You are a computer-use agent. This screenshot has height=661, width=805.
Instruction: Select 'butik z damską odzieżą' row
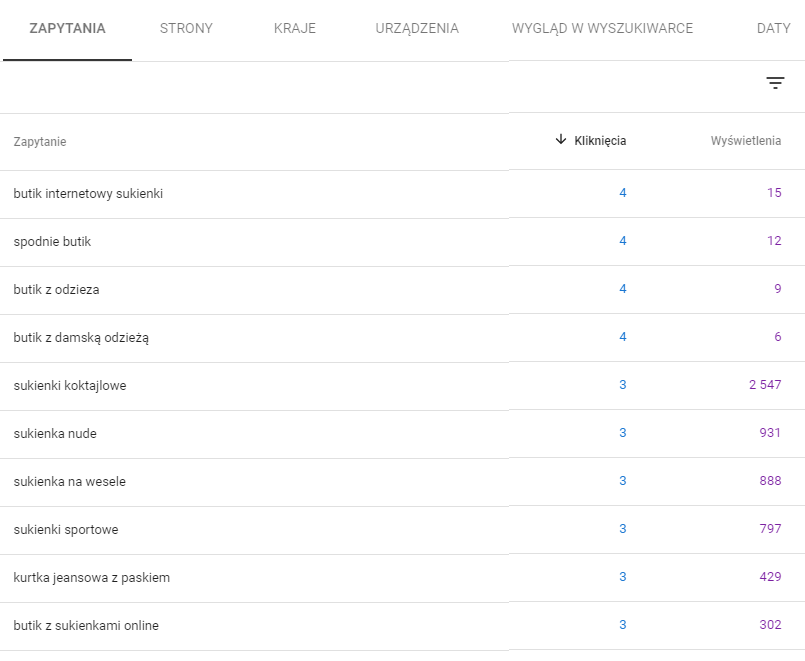pos(81,337)
